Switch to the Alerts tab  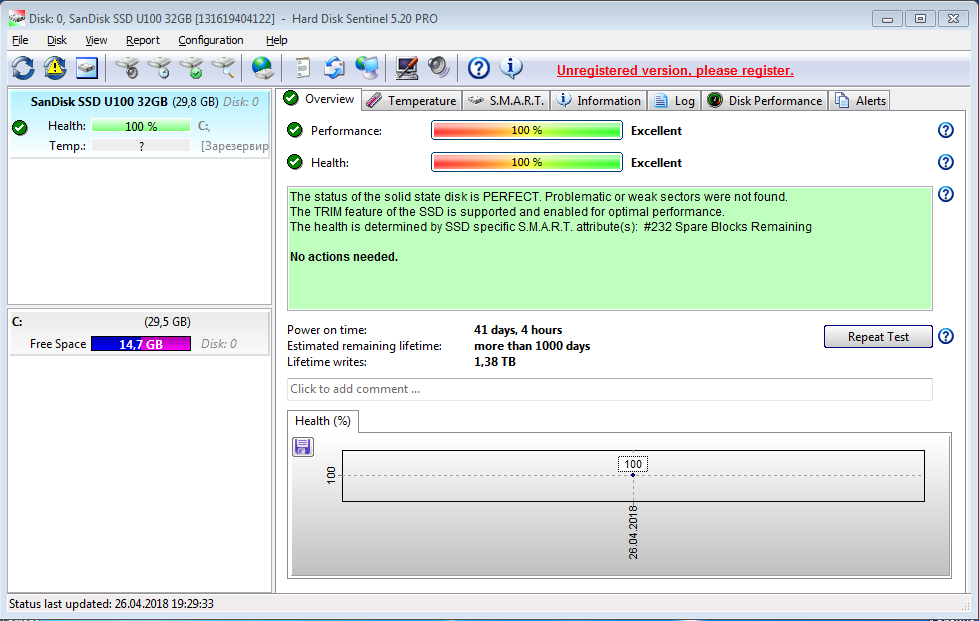(x=860, y=100)
